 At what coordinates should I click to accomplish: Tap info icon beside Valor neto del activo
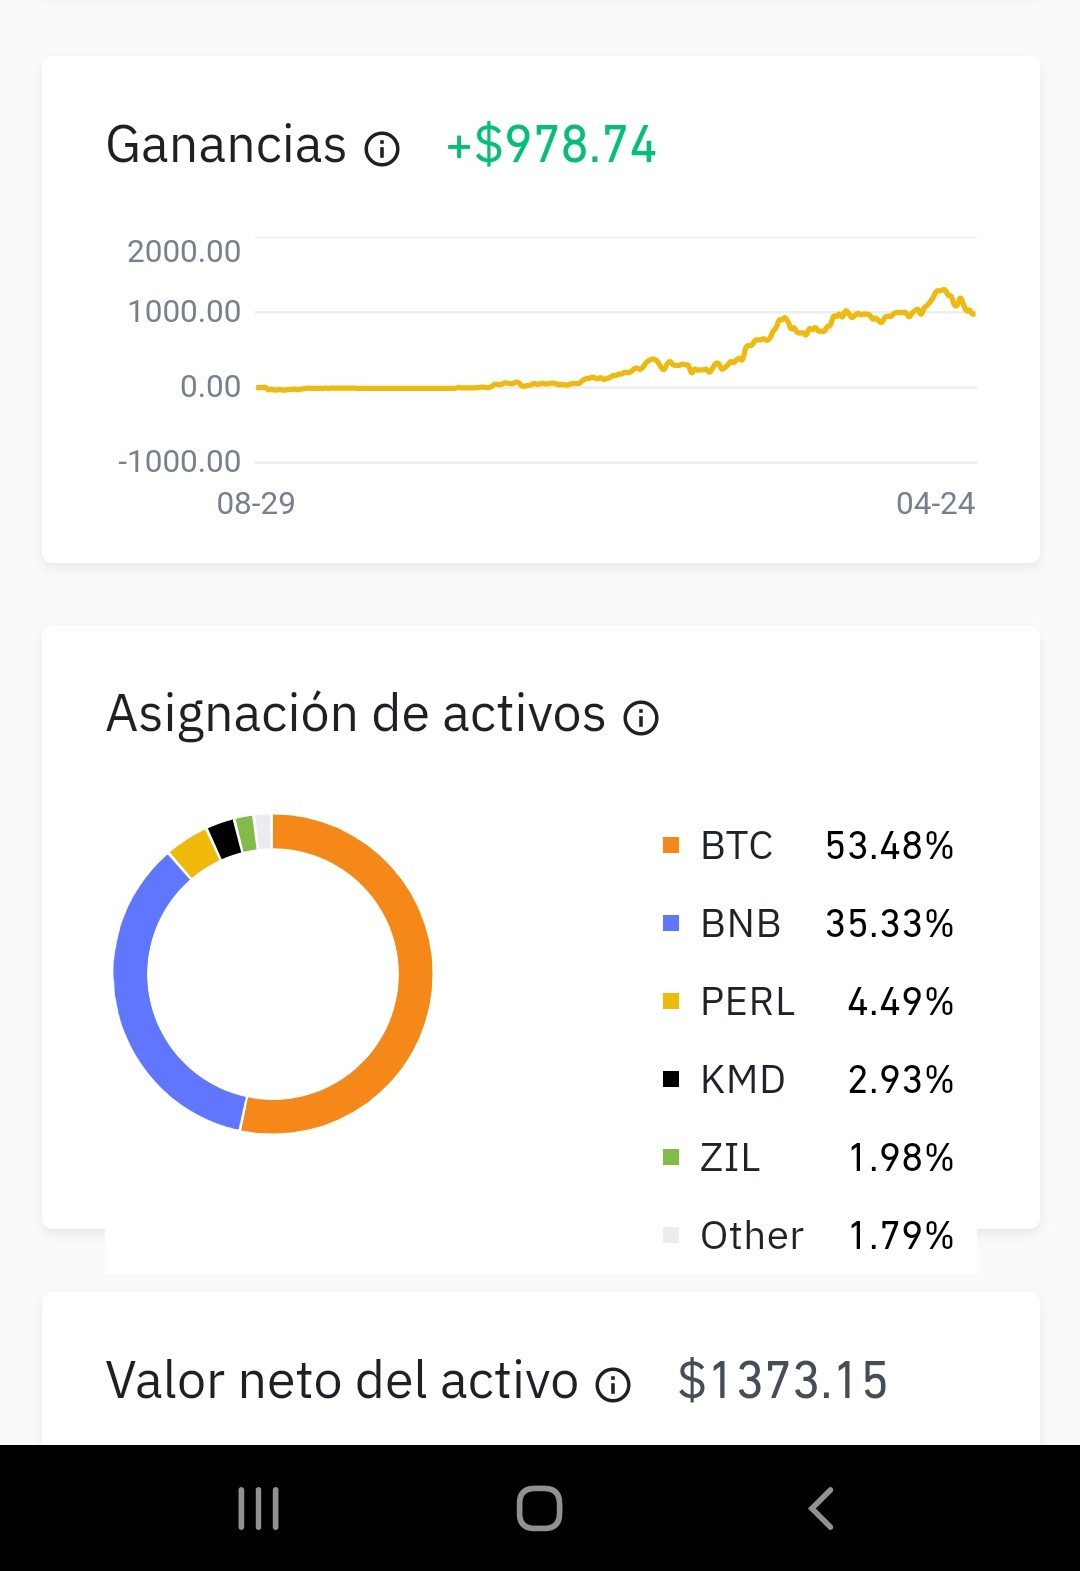coord(613,1384)
